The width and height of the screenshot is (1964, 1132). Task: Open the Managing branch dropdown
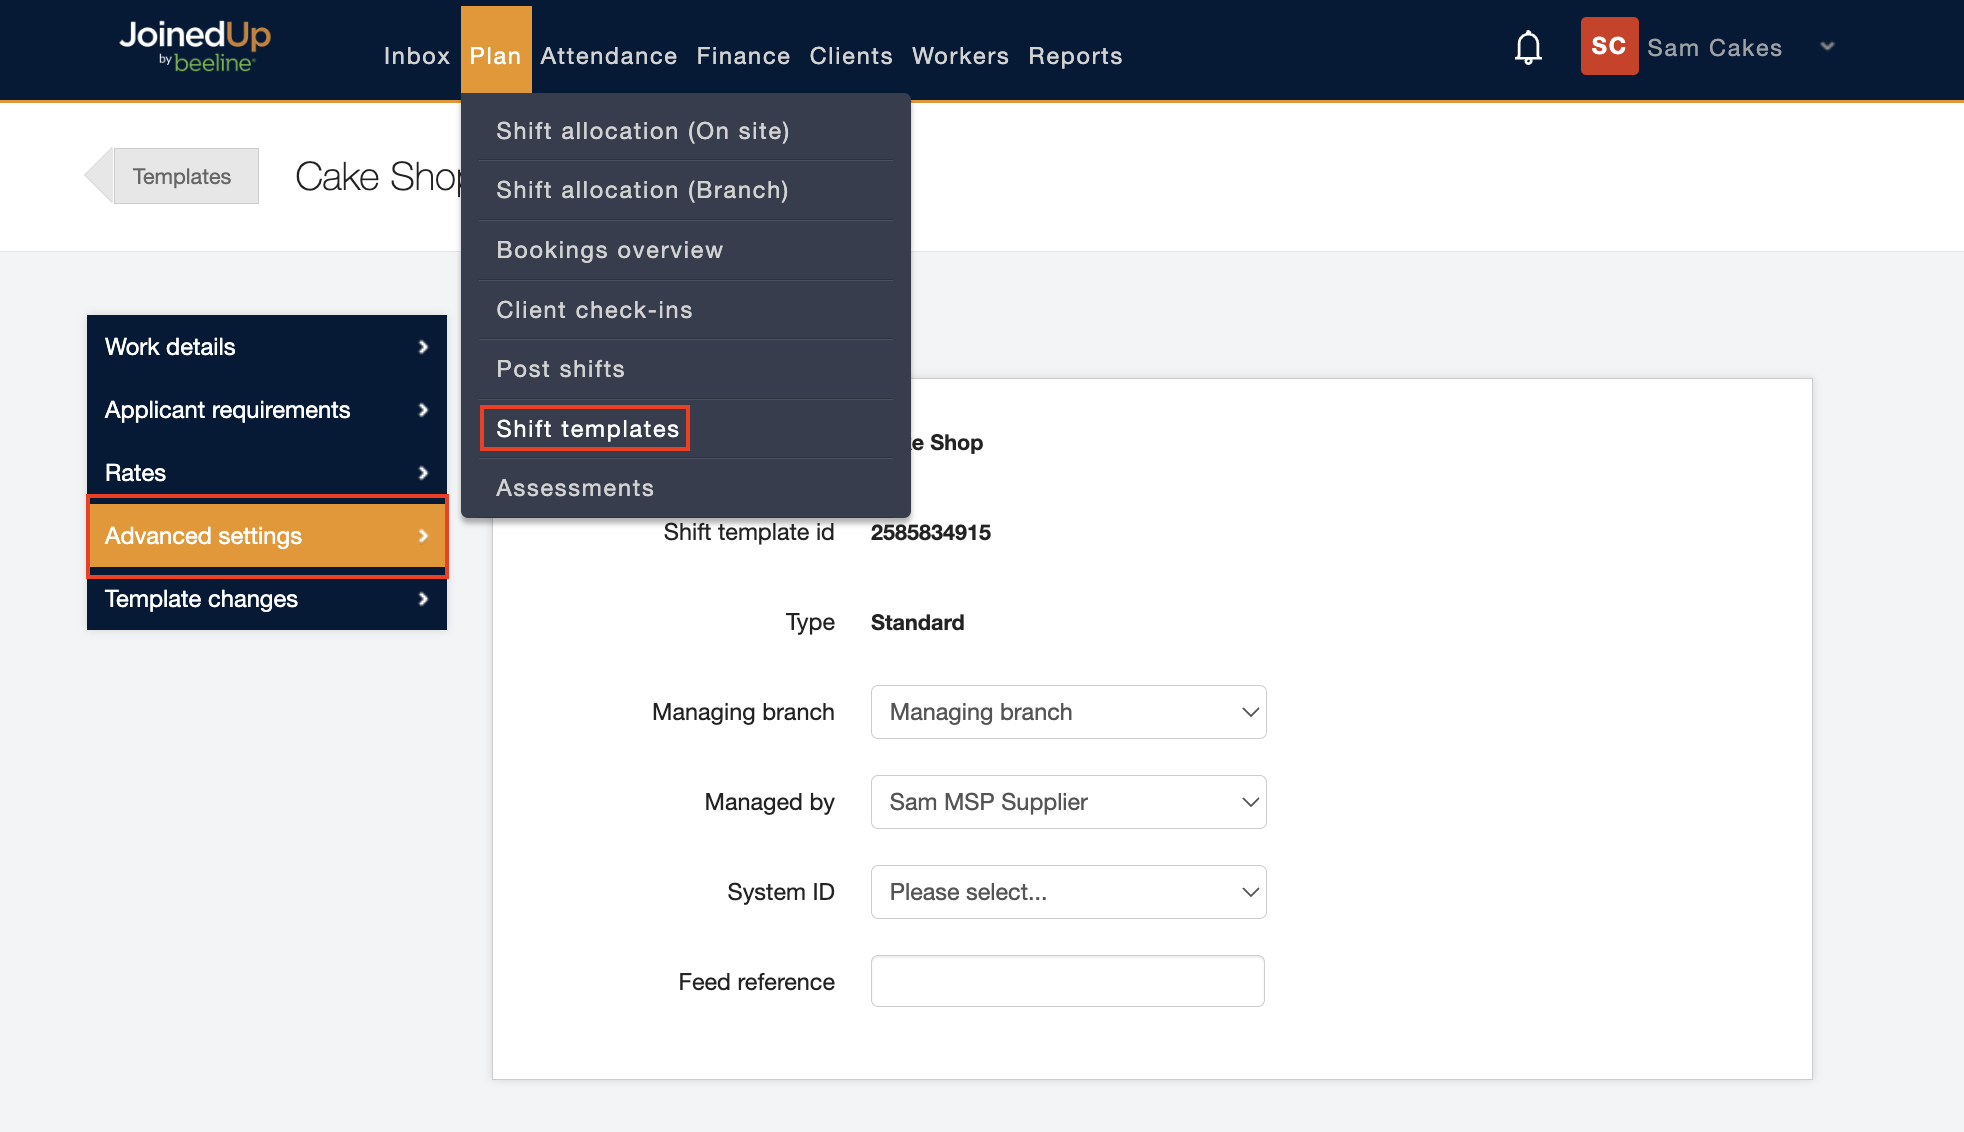pyautogui.click(x=1068, y=712)
